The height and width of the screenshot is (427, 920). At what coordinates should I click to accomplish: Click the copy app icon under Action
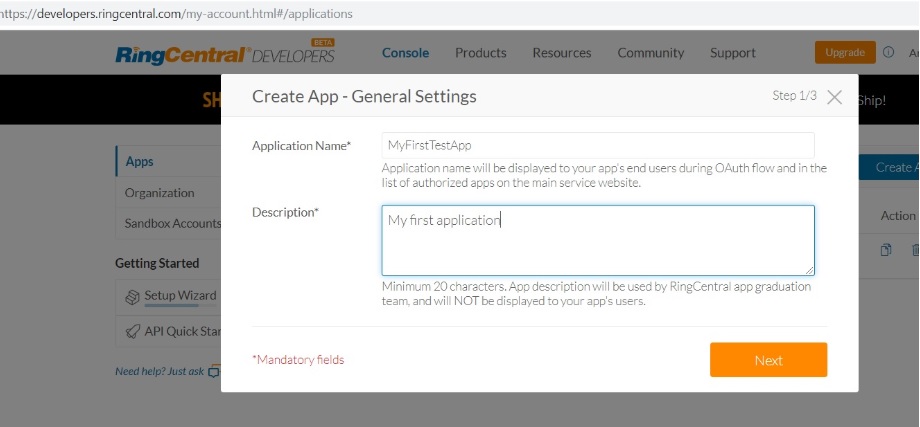[x=886, y=250]
